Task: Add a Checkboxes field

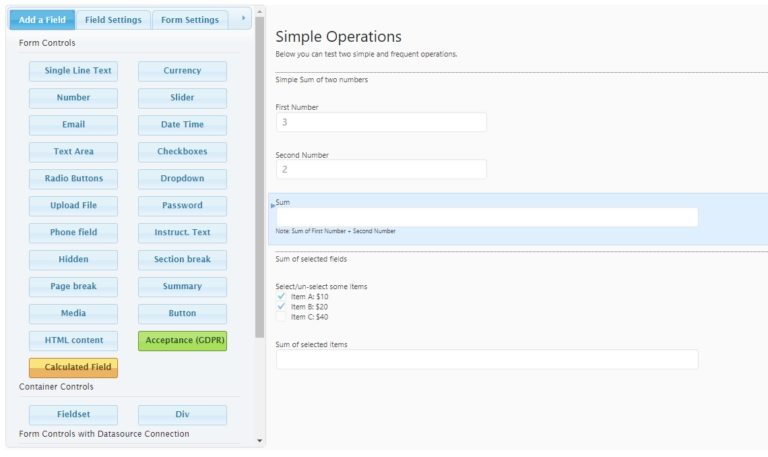Action: (182, 152)
